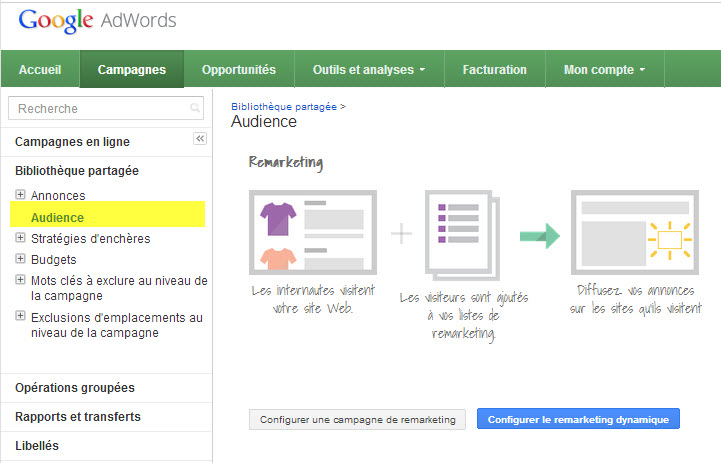Viewport: 721px width, 463px height.
Task: Open Opérations groupées section
Action: [x=75, y=388]
